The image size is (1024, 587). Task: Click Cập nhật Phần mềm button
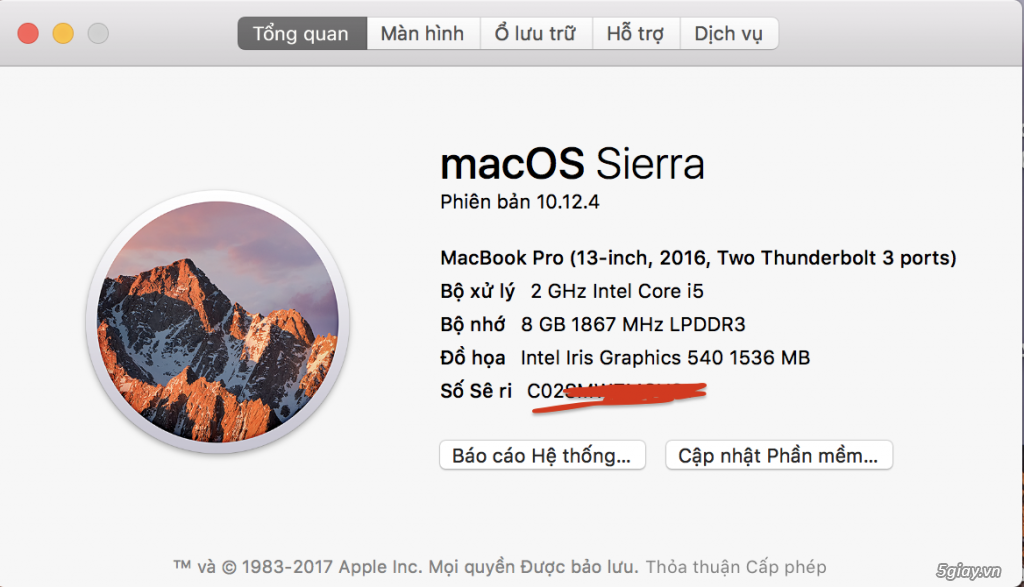tap(778, 455)
